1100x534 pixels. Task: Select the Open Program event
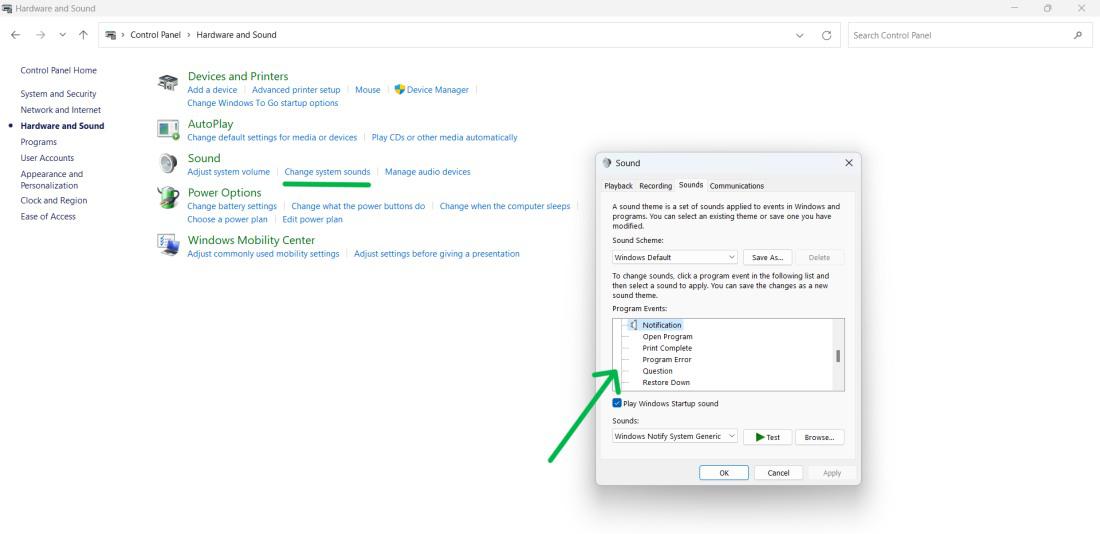pyautogui.click(x=667, y=337)
